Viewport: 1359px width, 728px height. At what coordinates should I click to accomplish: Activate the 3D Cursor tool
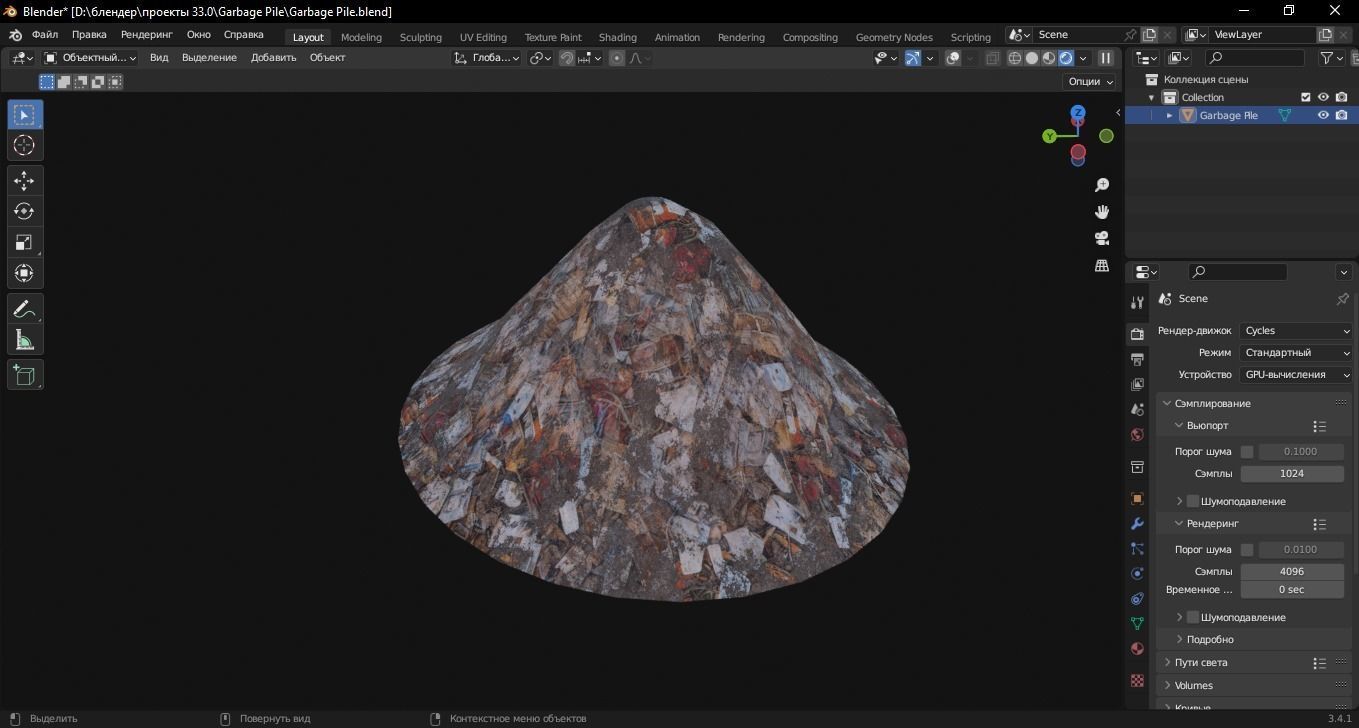(25, 145)
